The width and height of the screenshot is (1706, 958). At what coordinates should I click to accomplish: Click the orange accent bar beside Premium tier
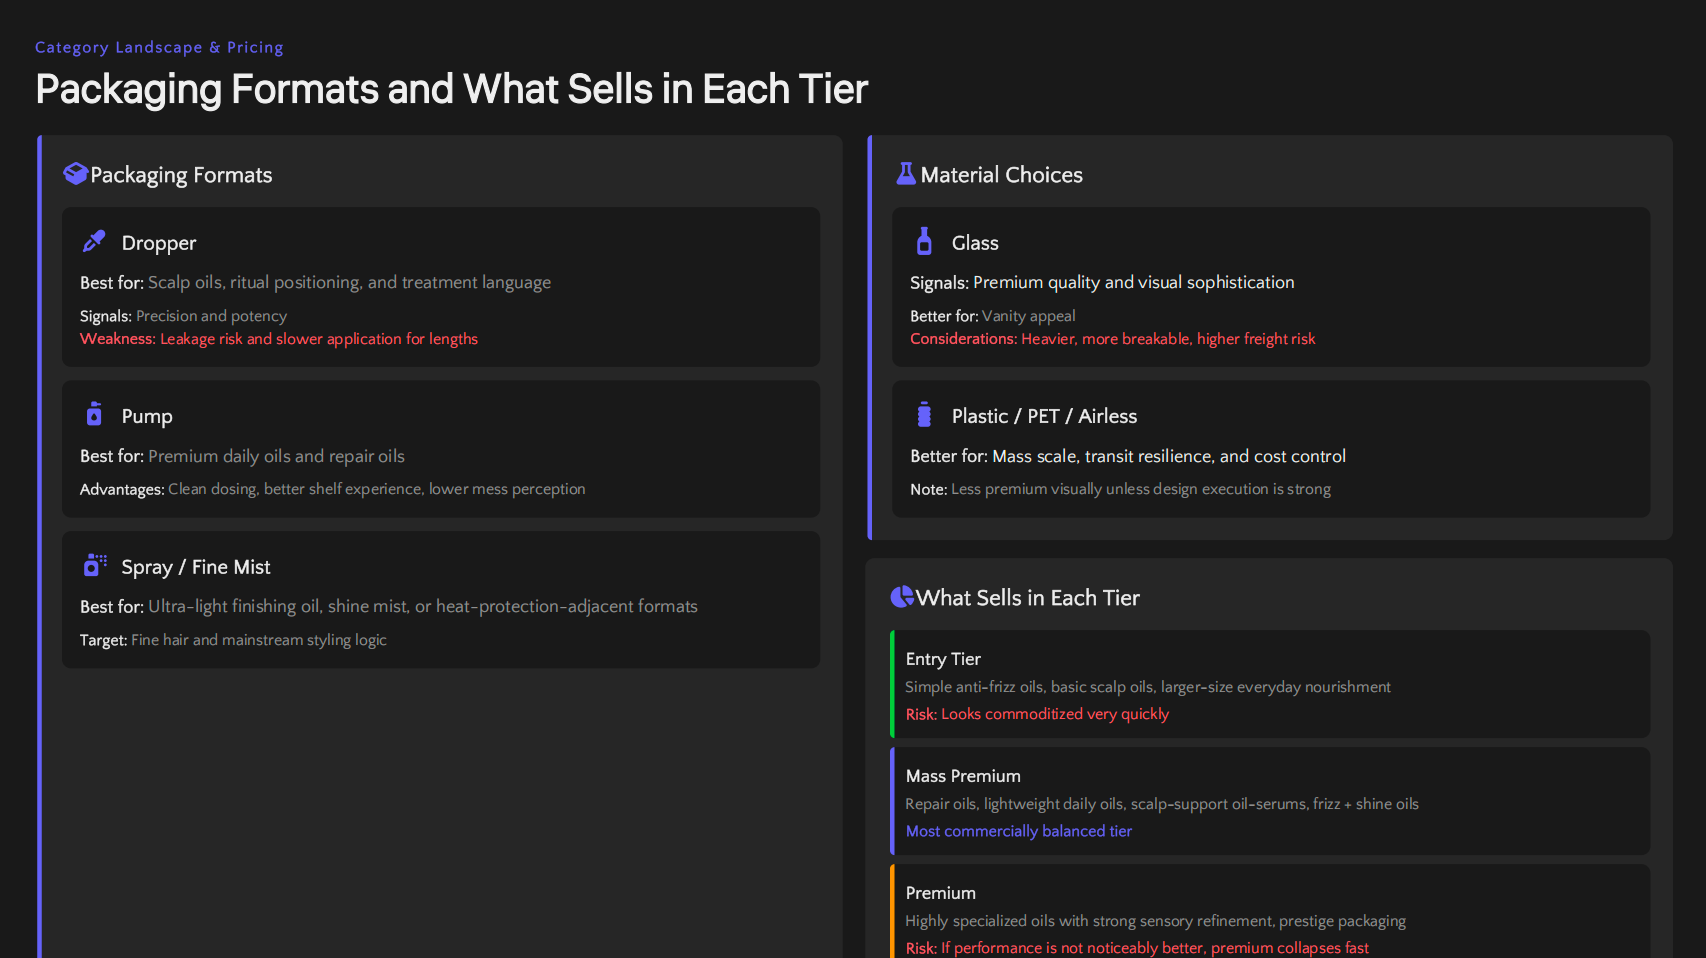[x=892, y=910]
